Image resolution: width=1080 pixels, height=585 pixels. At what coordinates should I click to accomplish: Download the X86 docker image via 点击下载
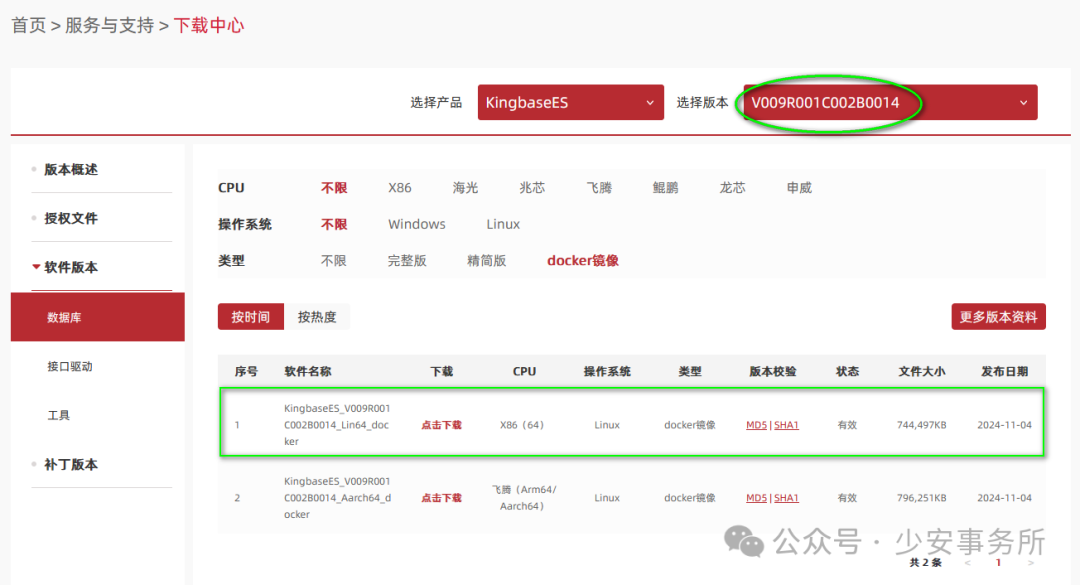441,424
